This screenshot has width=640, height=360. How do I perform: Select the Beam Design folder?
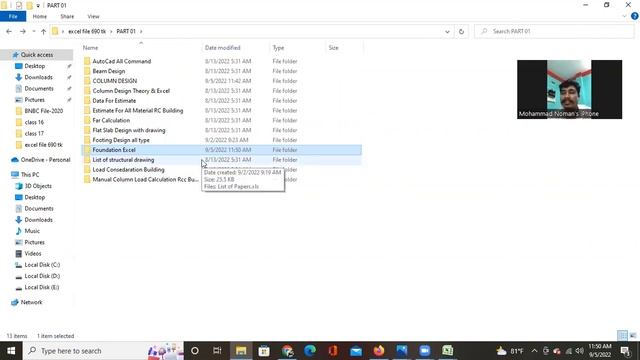pyautogui.click(x=109, y=71)
